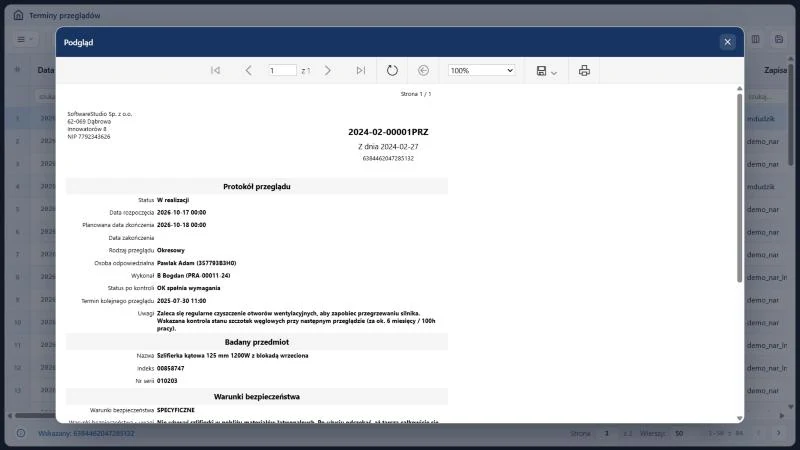Image resolution: width=800 pixels, height=450 pixels.
Task: Click SPECYFICZNE safety condition value
Action: 176,410
